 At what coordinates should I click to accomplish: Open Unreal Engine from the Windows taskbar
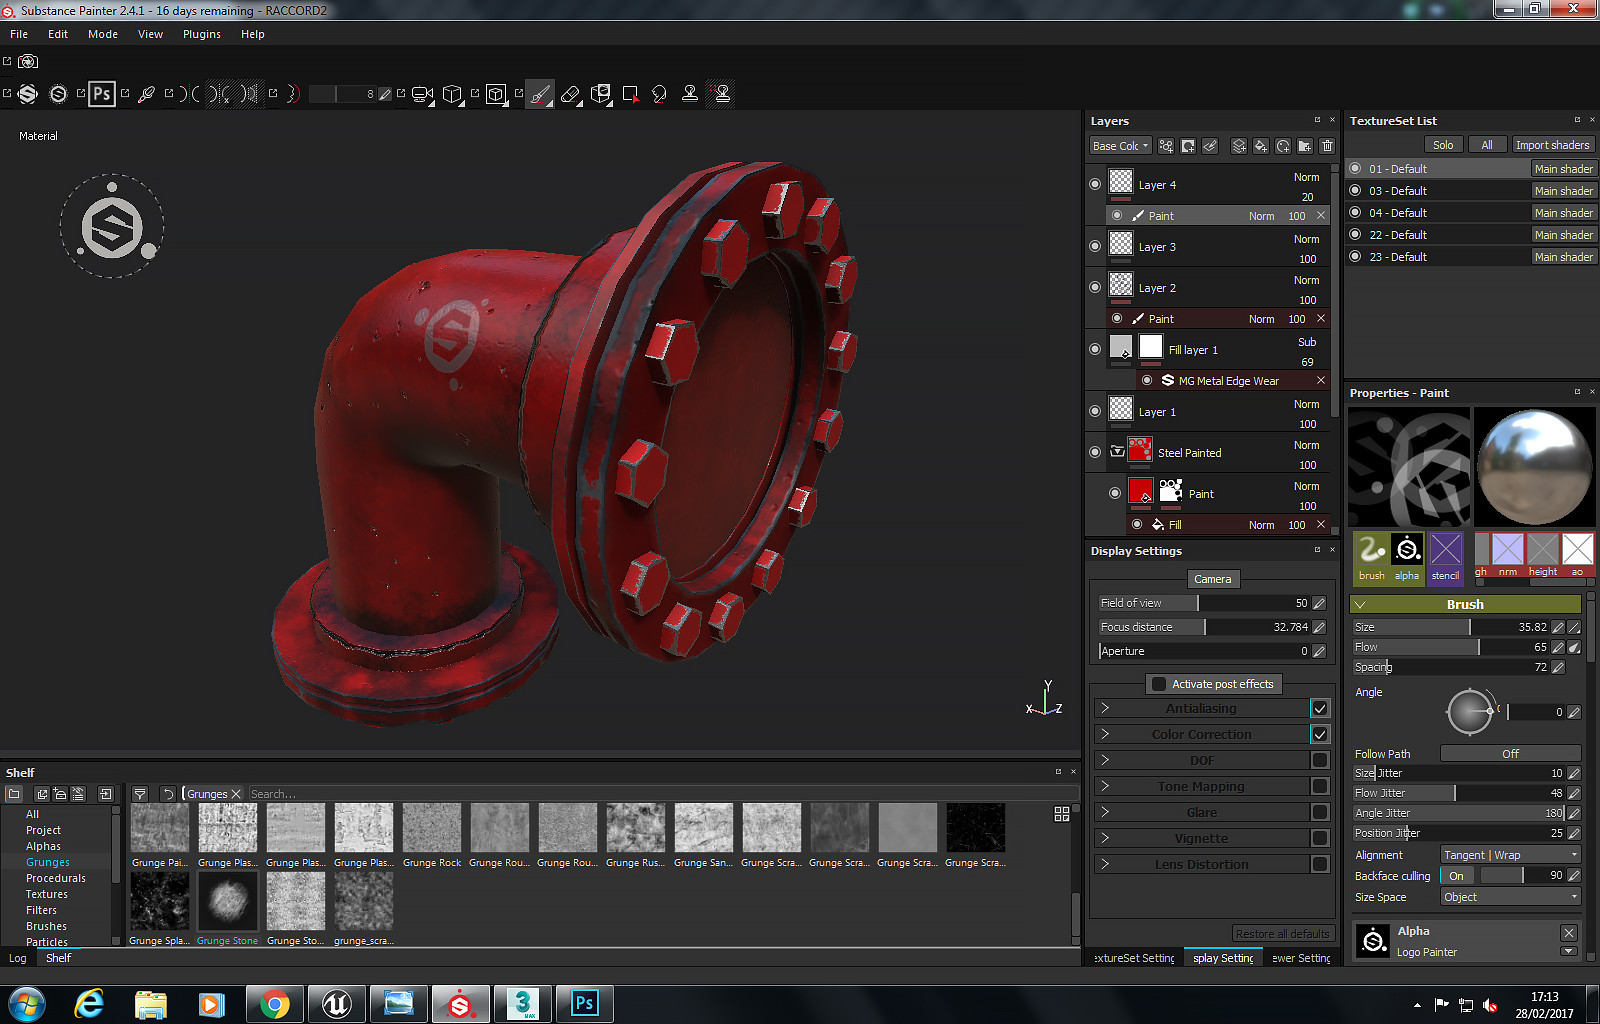point(337,1004)
